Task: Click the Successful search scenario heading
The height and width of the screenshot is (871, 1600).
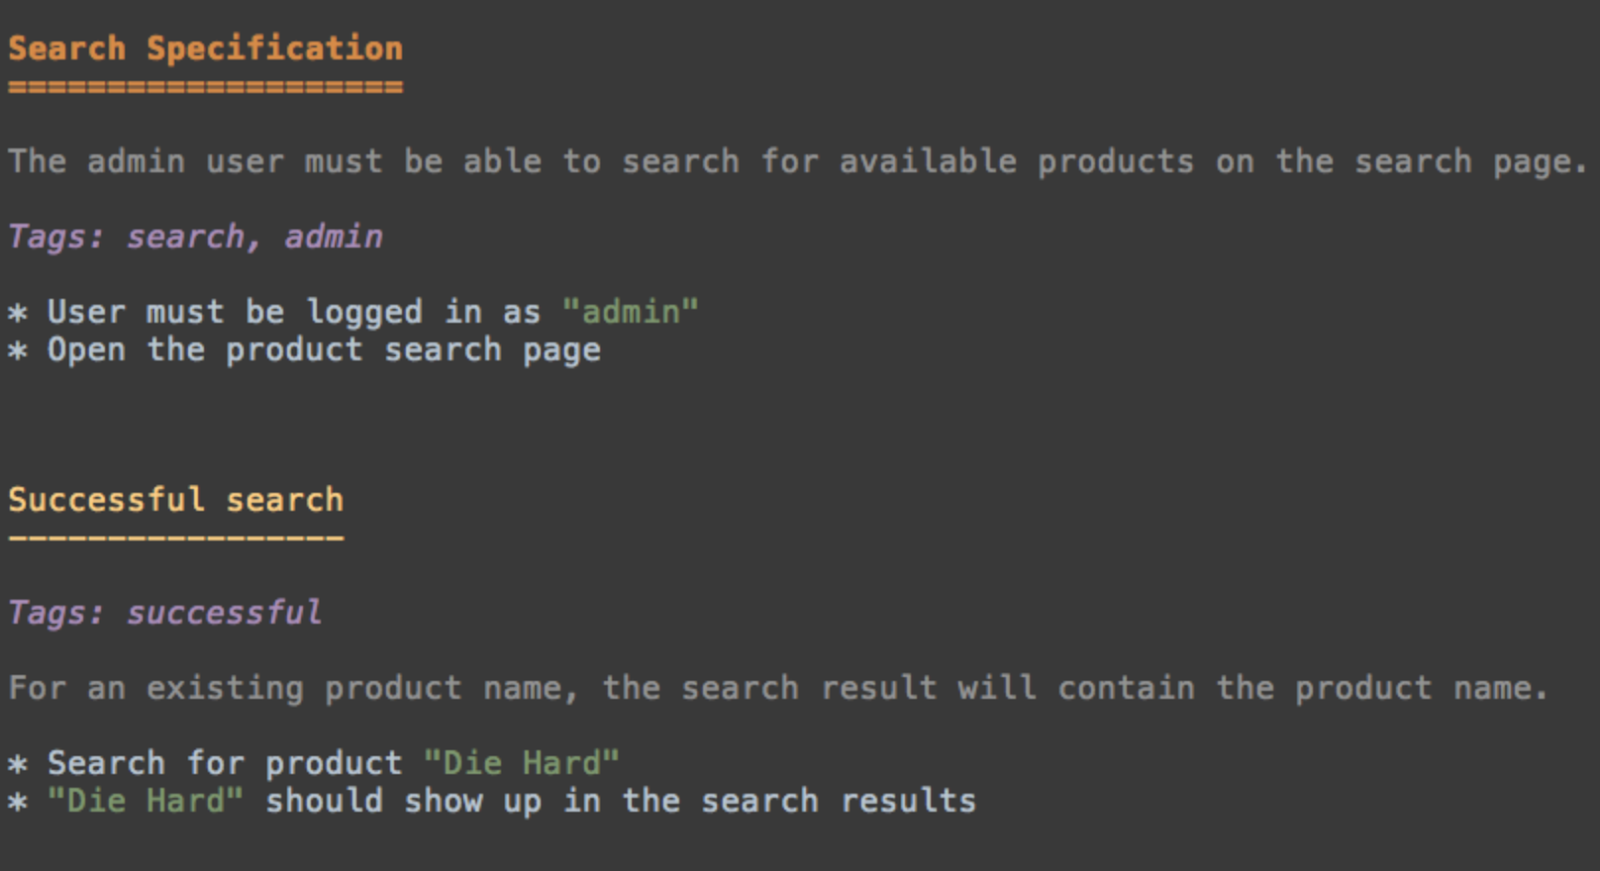Action: [x=176, y=499]
